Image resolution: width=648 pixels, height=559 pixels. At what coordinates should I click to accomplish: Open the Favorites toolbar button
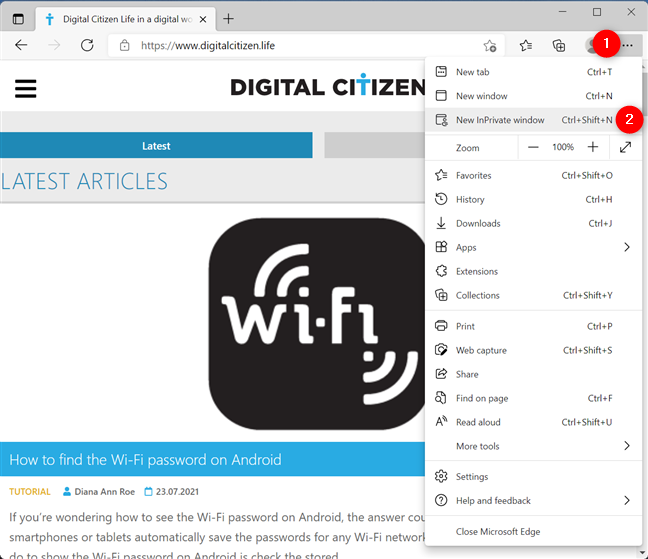coord(526,45)
